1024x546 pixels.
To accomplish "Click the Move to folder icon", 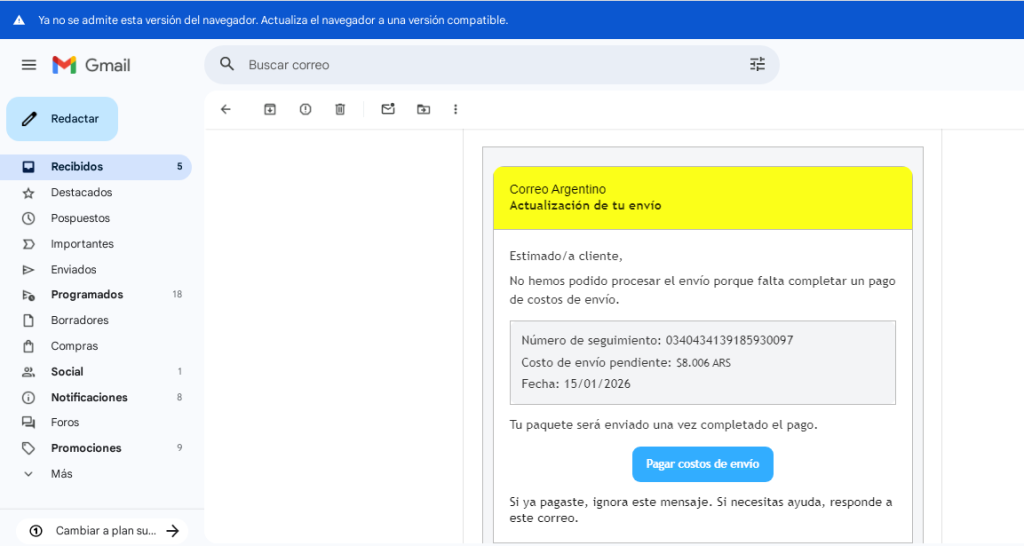I will (x=423, y=109).
